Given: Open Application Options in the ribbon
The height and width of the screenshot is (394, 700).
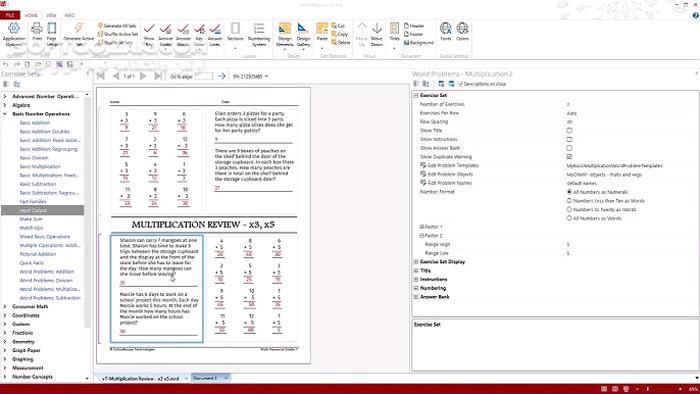Looking at the screenshot, I should (14, 34).
